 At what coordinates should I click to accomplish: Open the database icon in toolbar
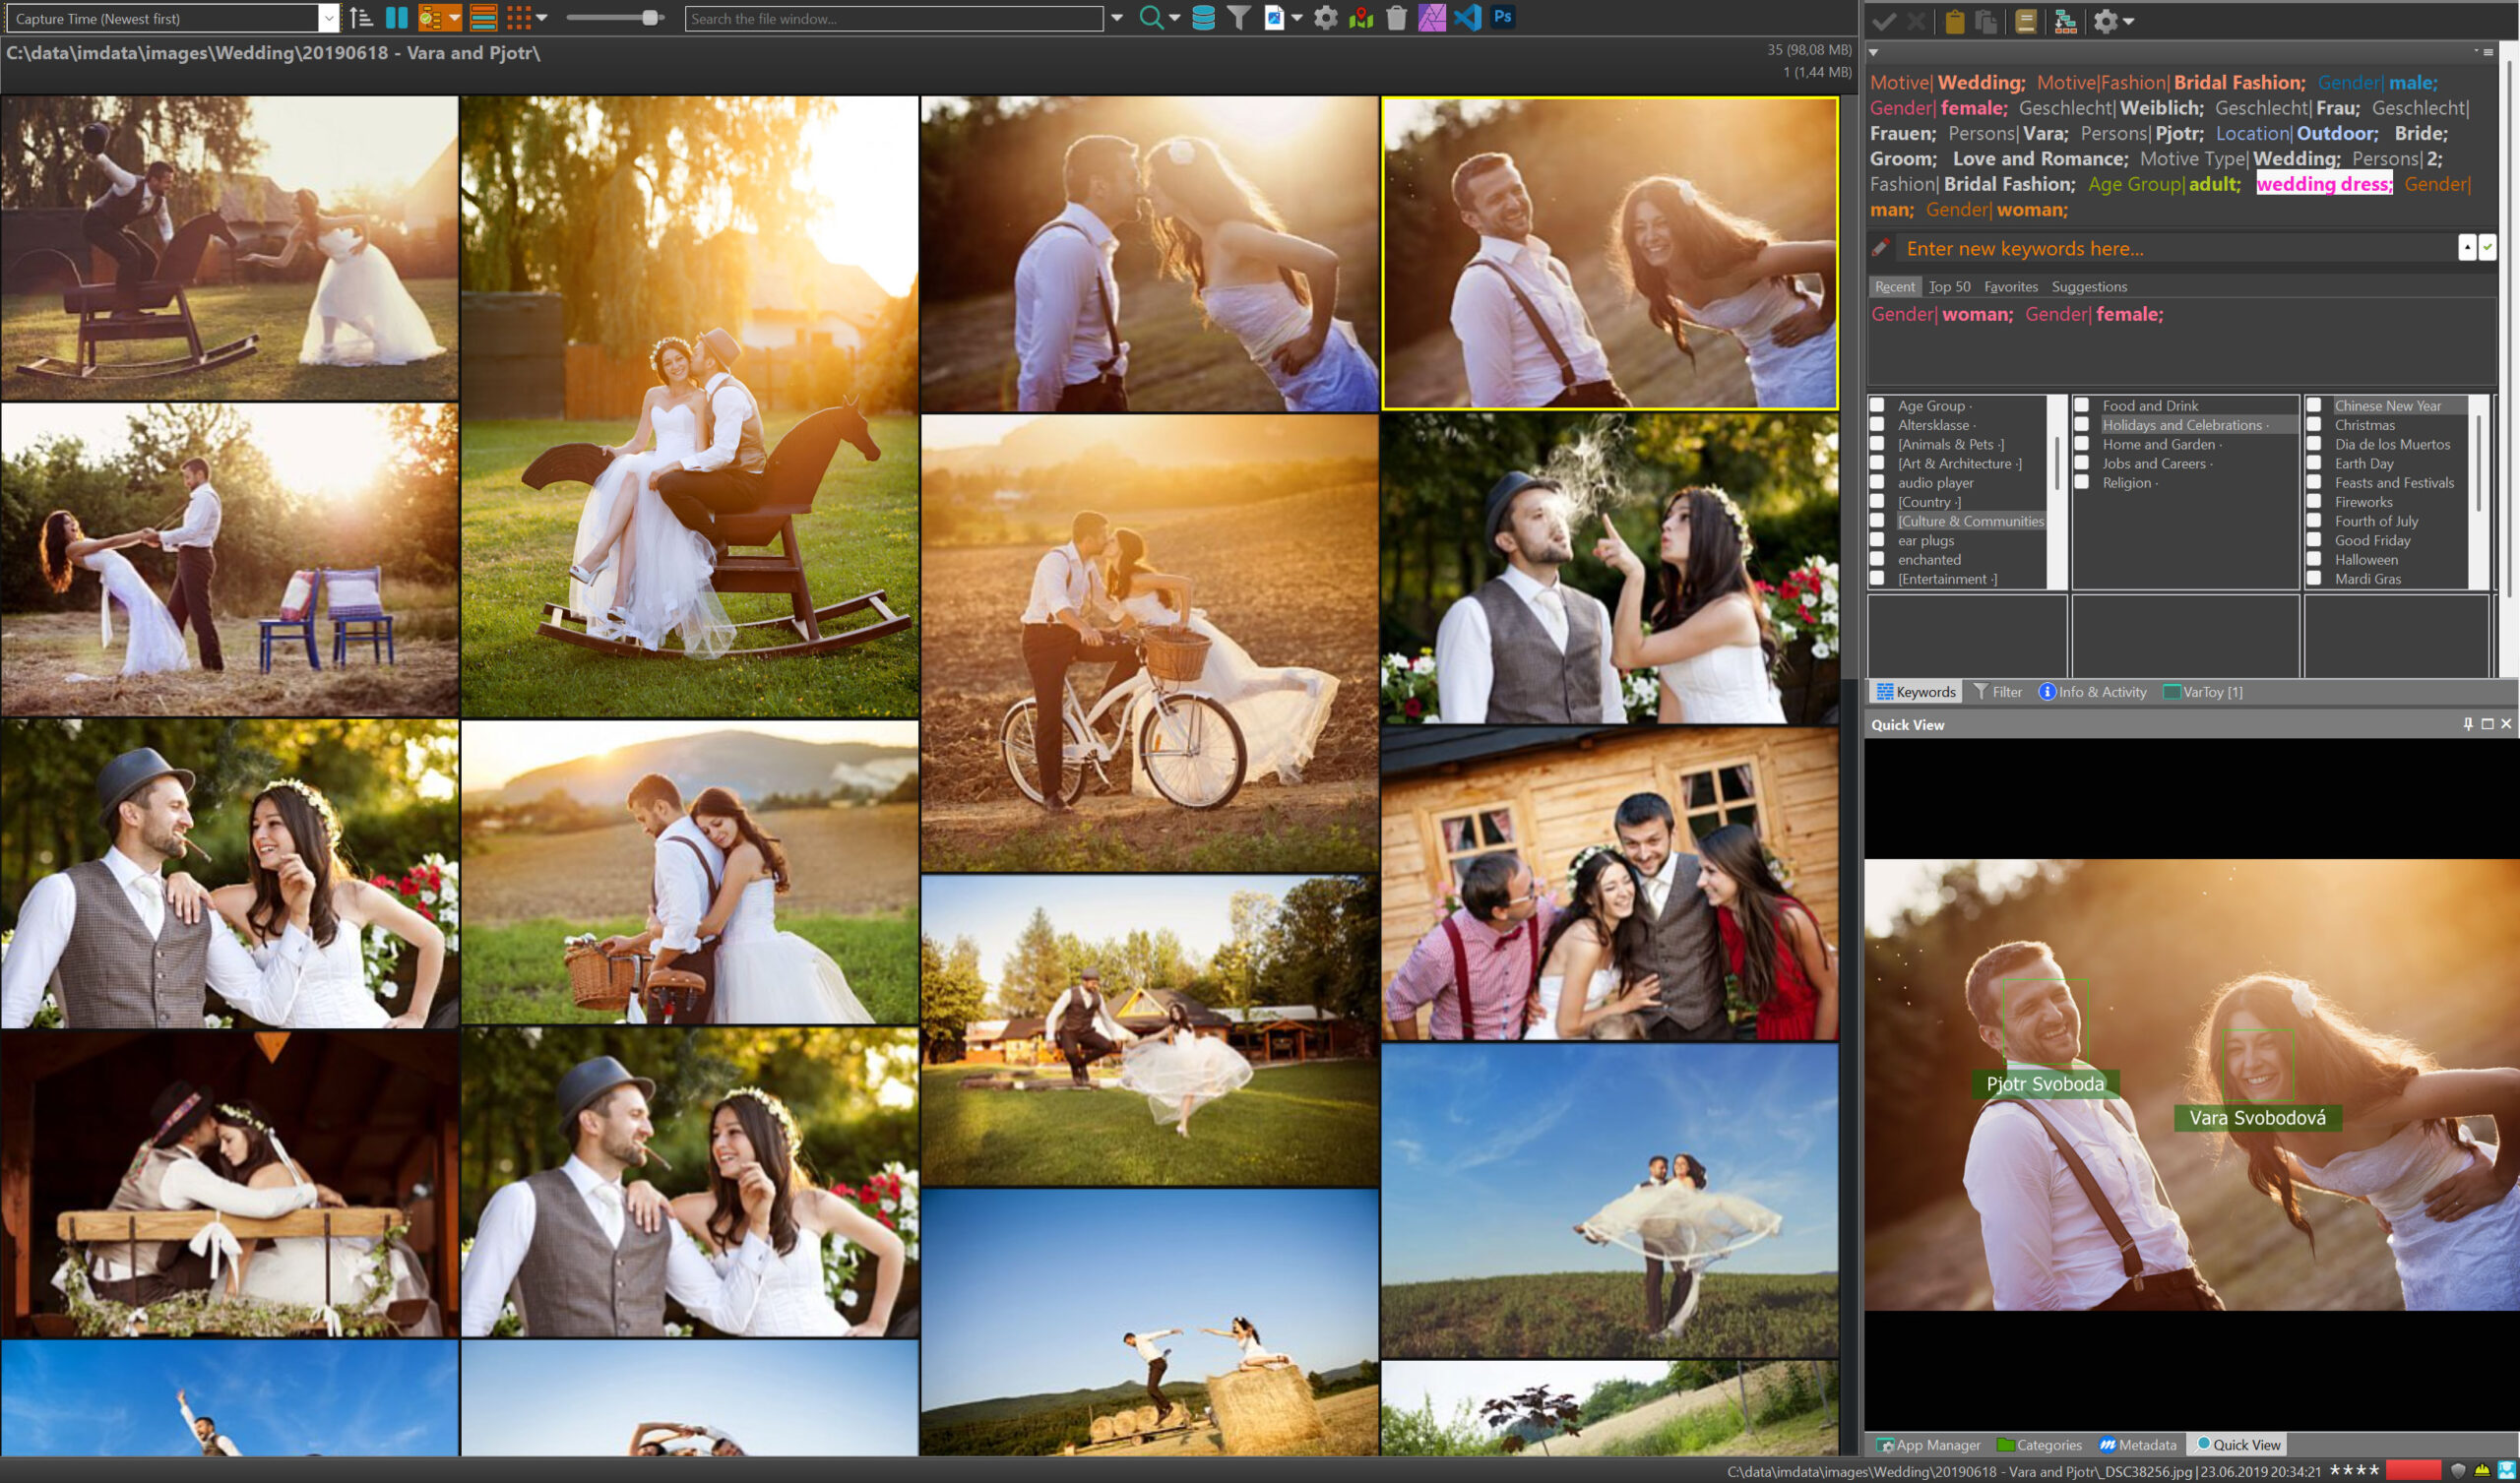(x=1203, y=18)
